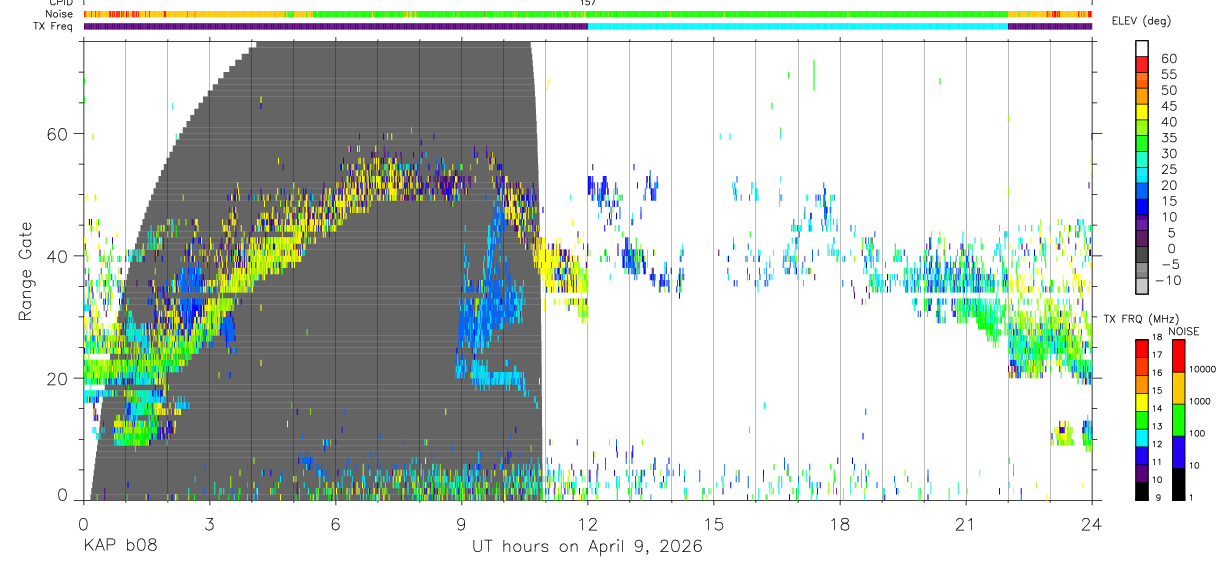
Task: Click the '20' tick on Range Gate axis
Action: tap(59, 378)
